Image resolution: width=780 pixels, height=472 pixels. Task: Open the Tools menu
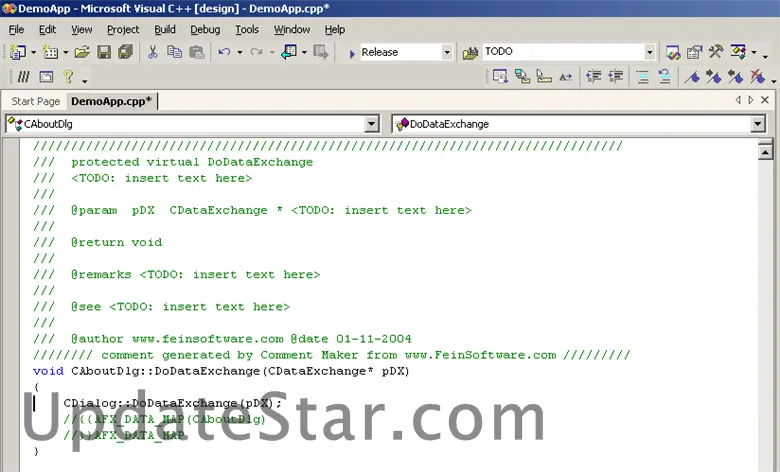point(247,29)
